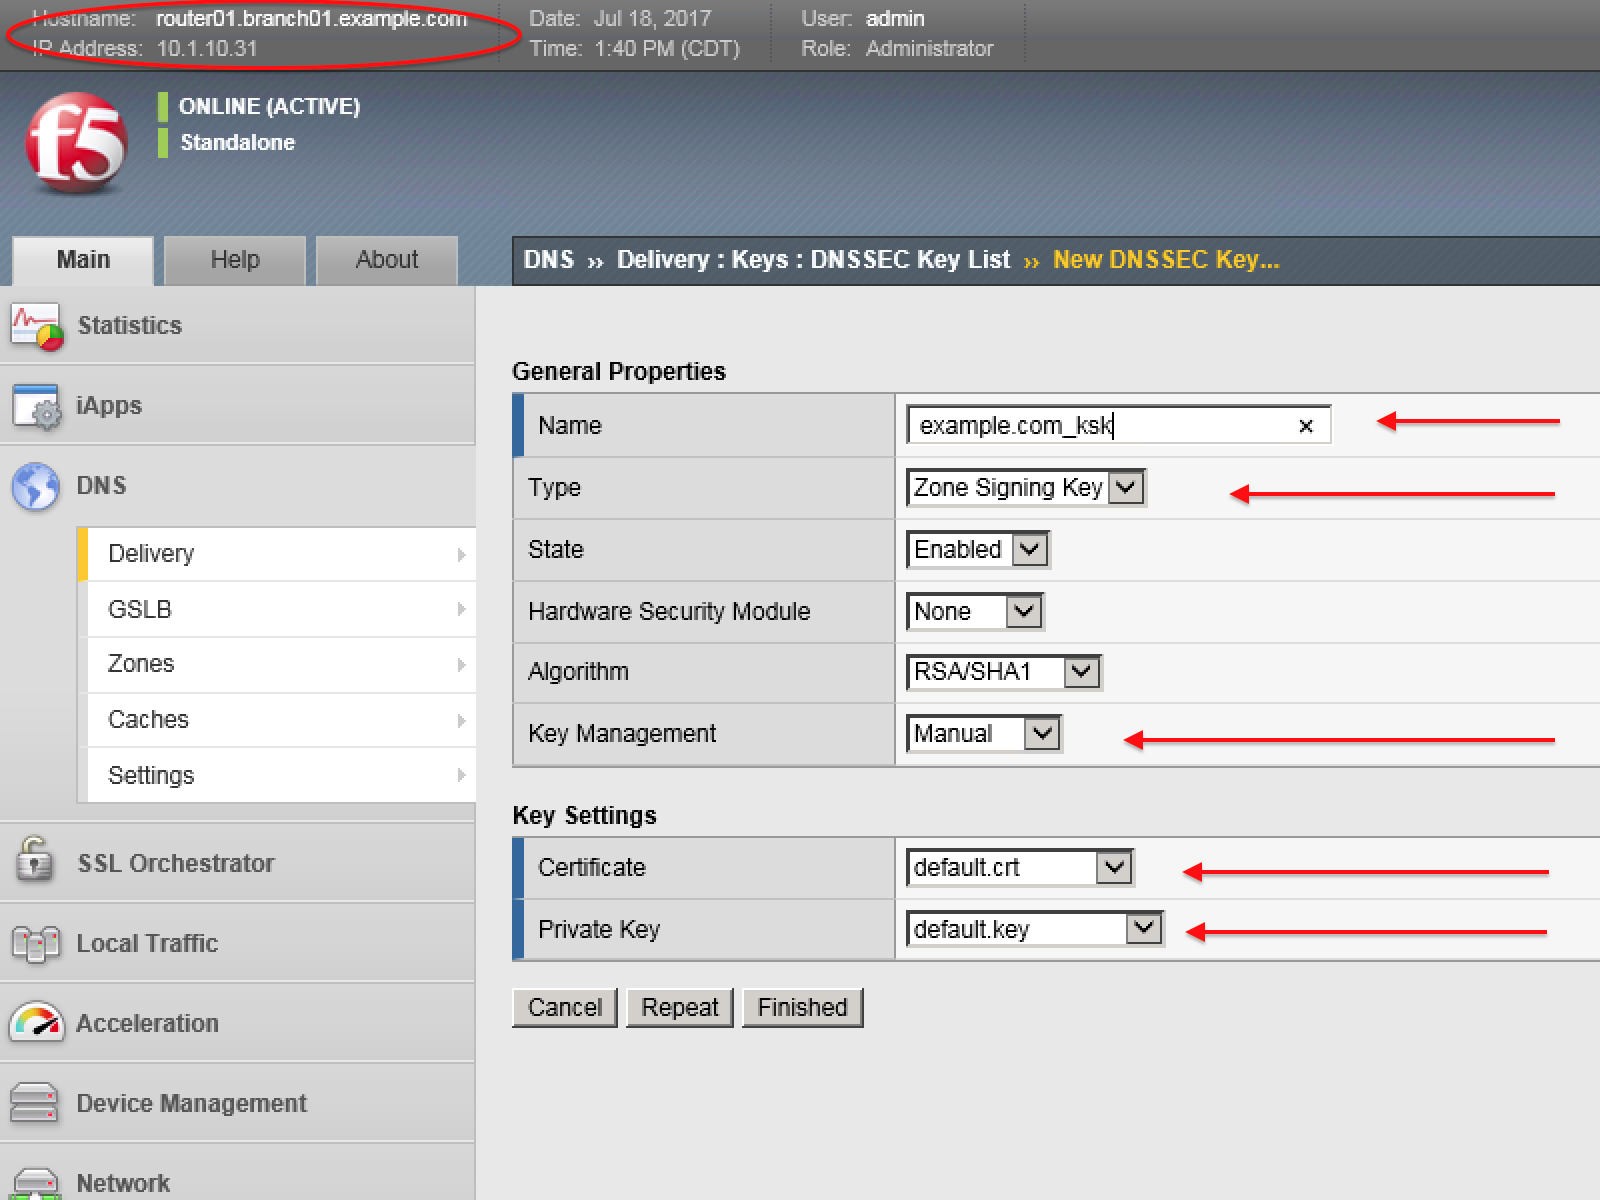Viewport: 1600px width, 1200px height.
Task: Select the DNS menu label
Action: 102,486
